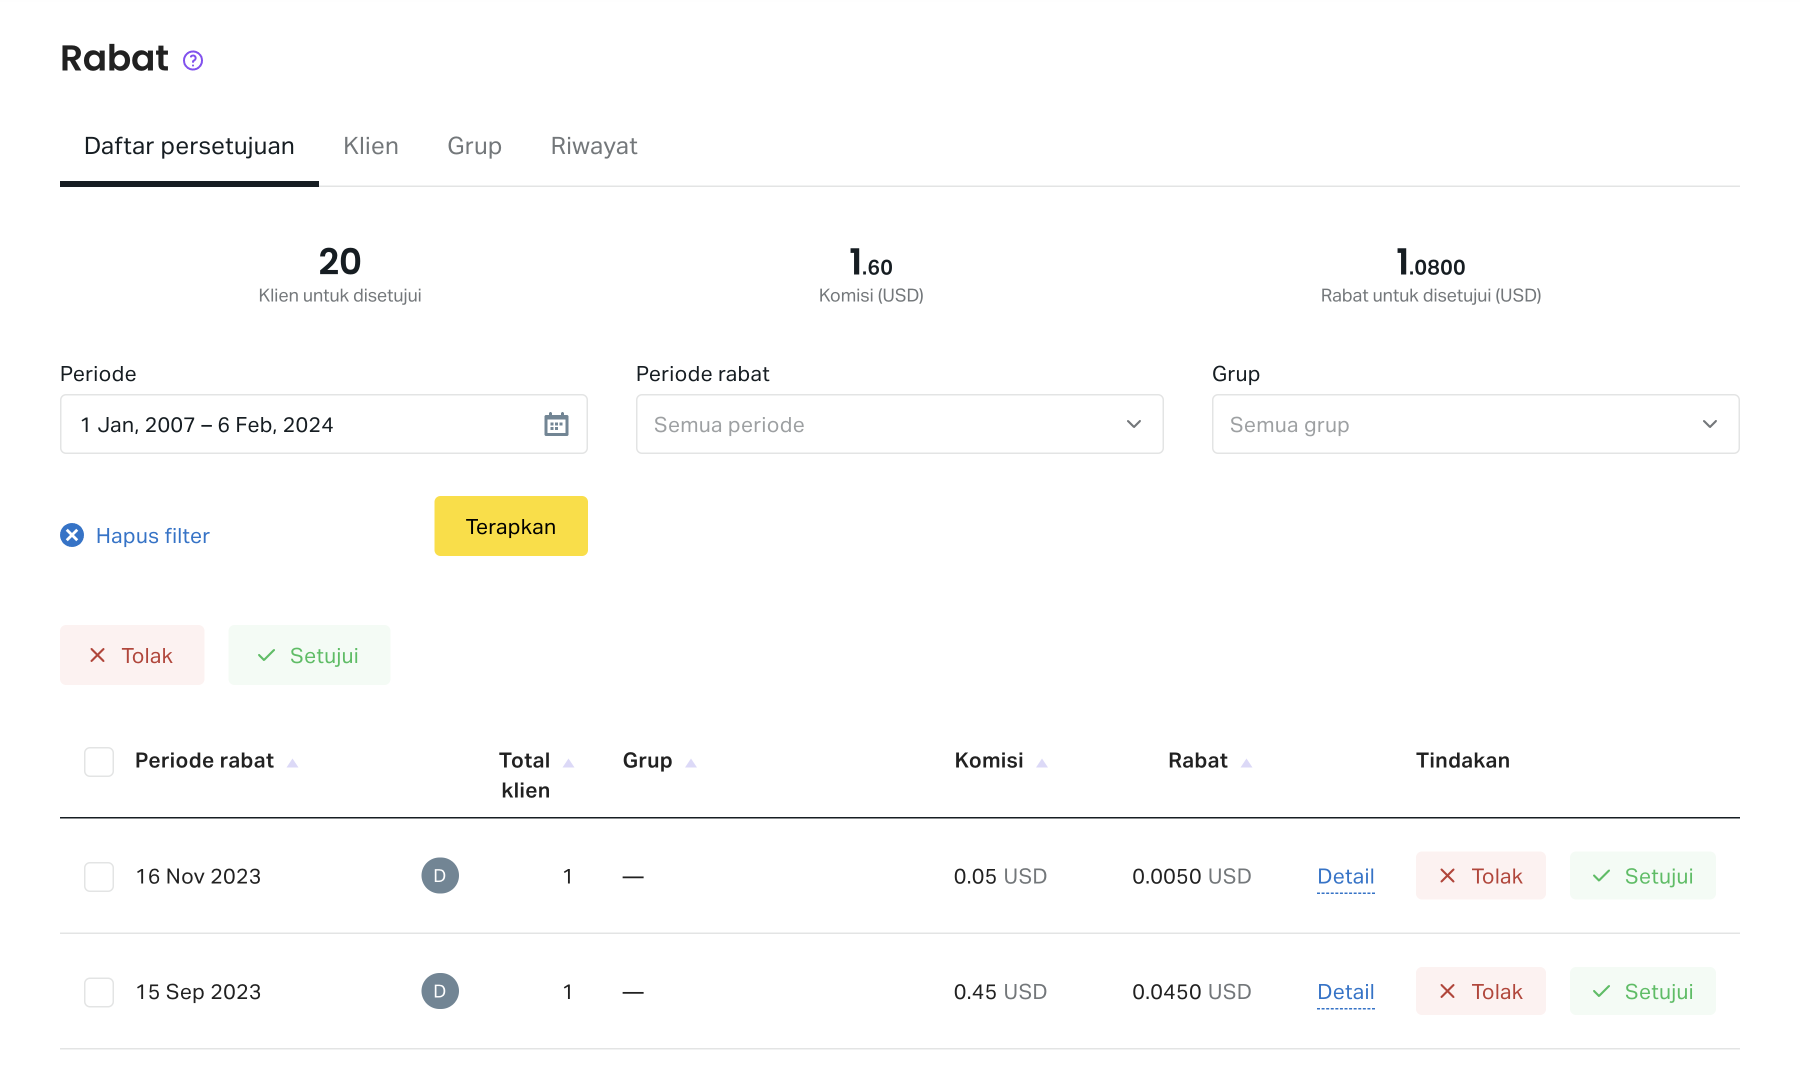The height and width of the screenshot is (1080, 1800).
Task: Click the blue X icon for Hapus filter
Action: [72, 536]
